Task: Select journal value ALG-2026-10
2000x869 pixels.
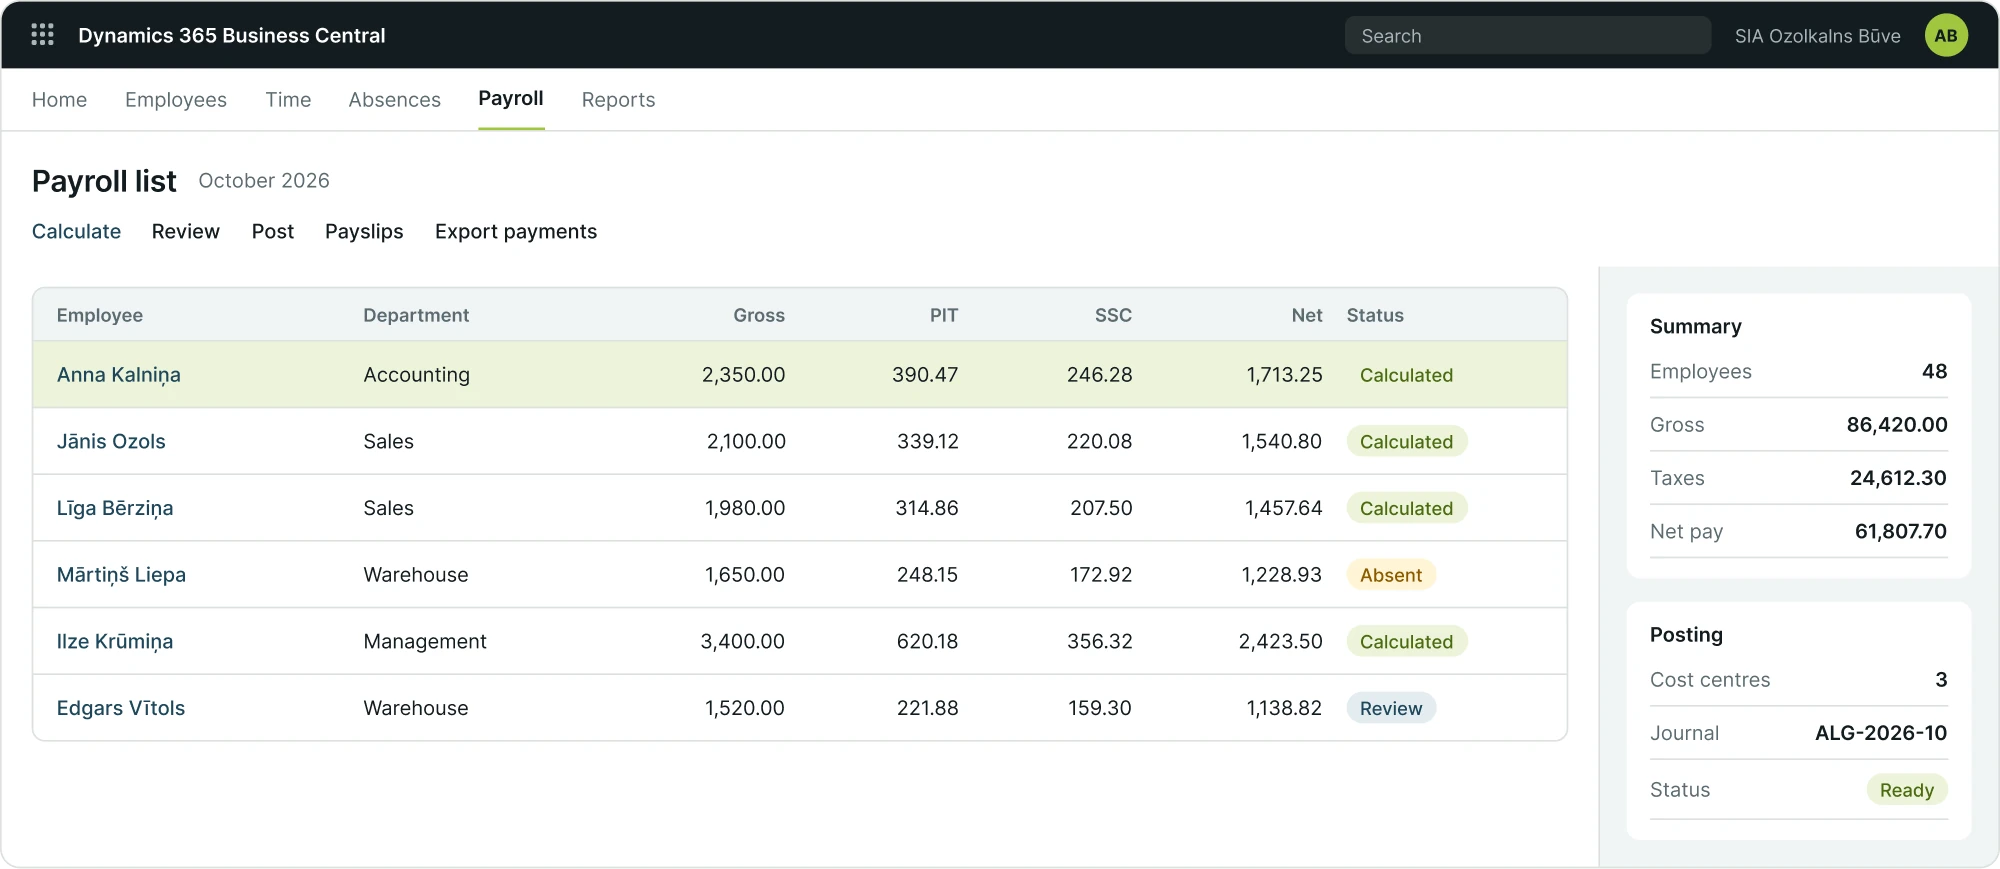Action: (x=1881, y=733)
